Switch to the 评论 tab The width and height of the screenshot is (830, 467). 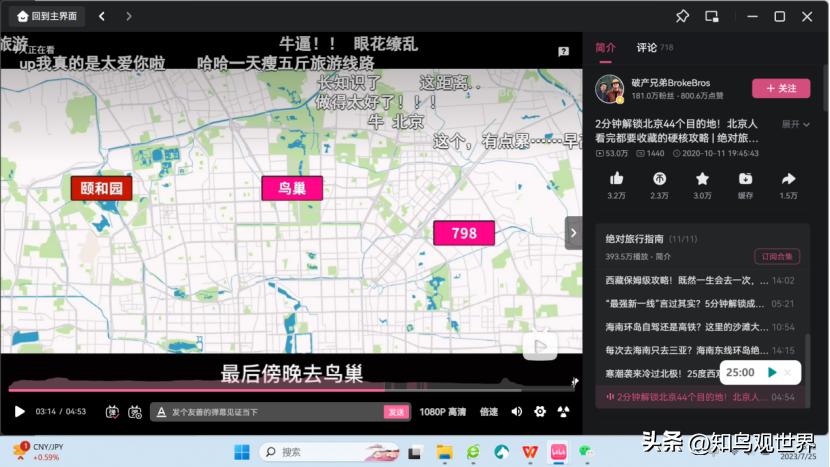646,48
